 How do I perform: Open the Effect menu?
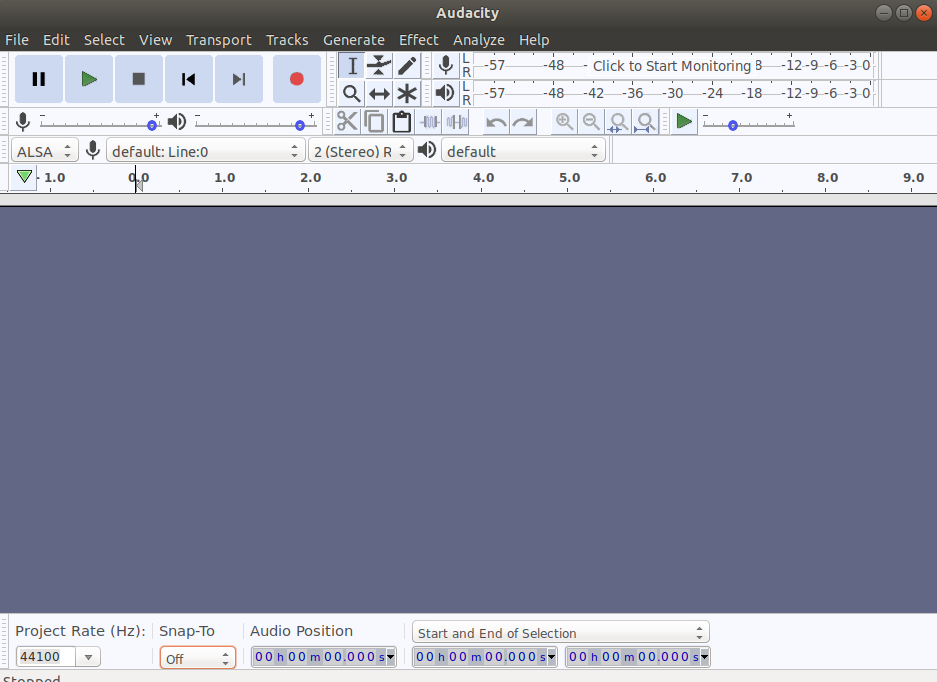coord(418,40)
